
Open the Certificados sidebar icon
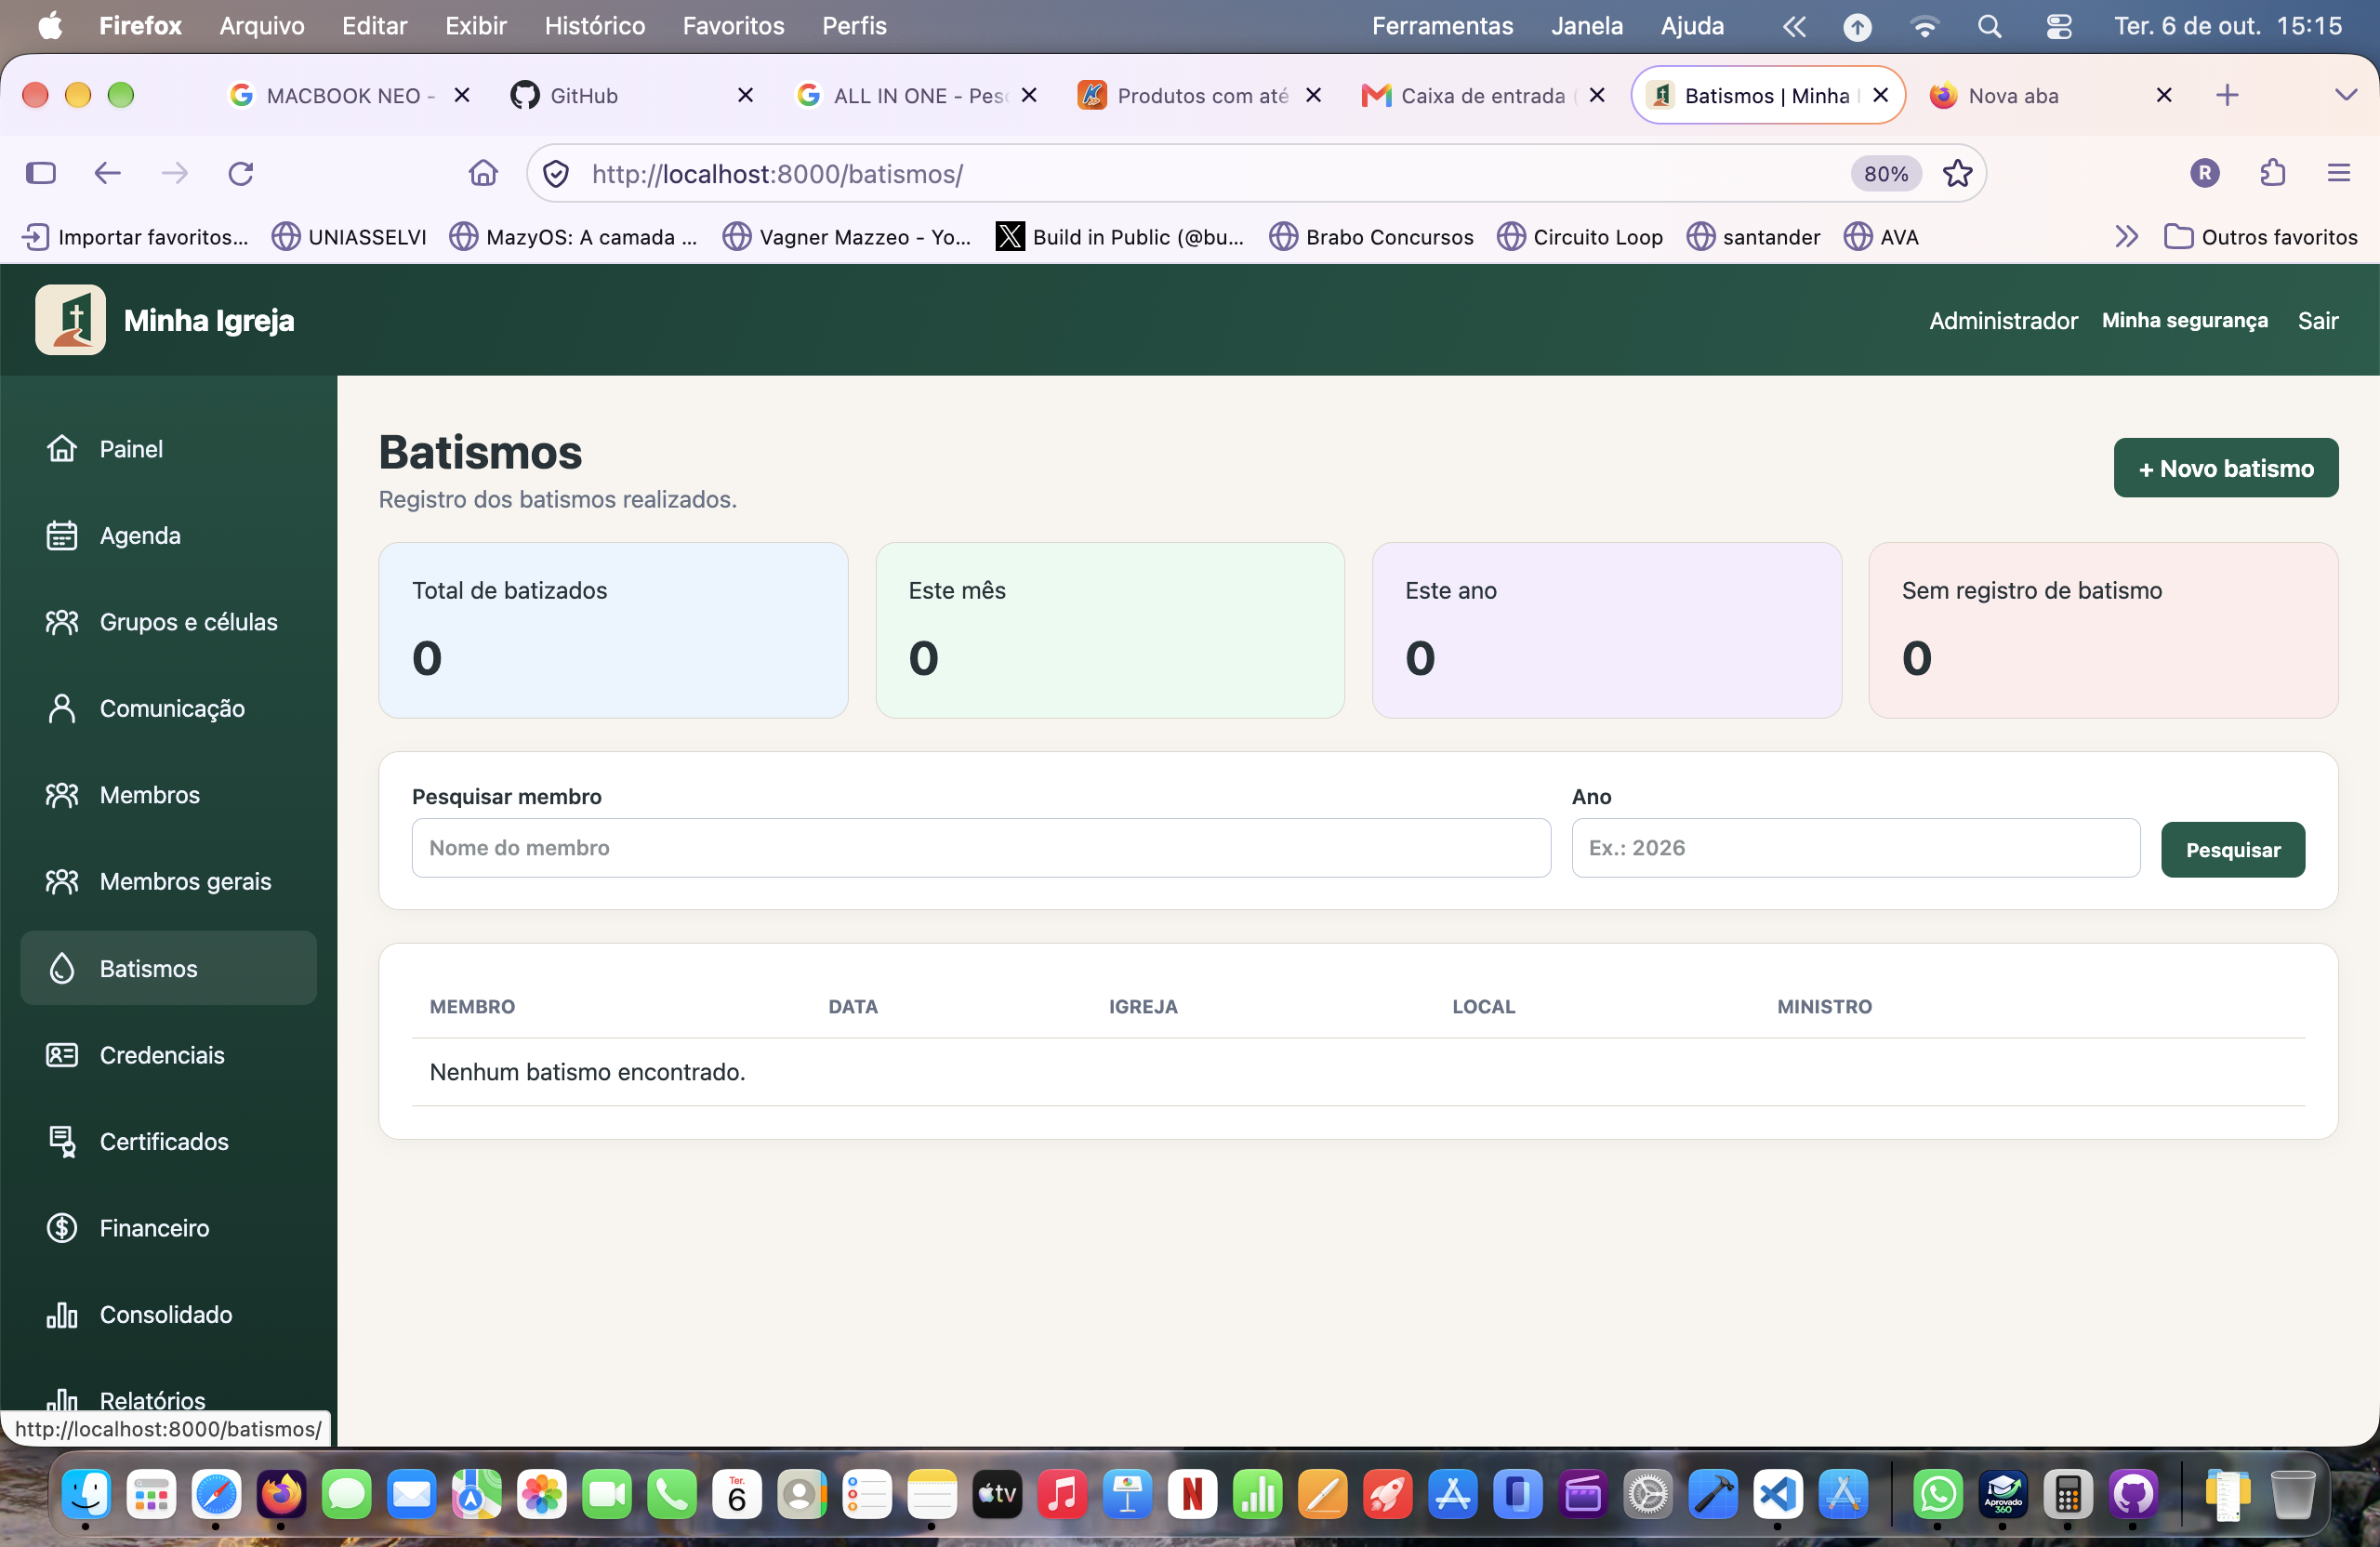point(62,1141)
